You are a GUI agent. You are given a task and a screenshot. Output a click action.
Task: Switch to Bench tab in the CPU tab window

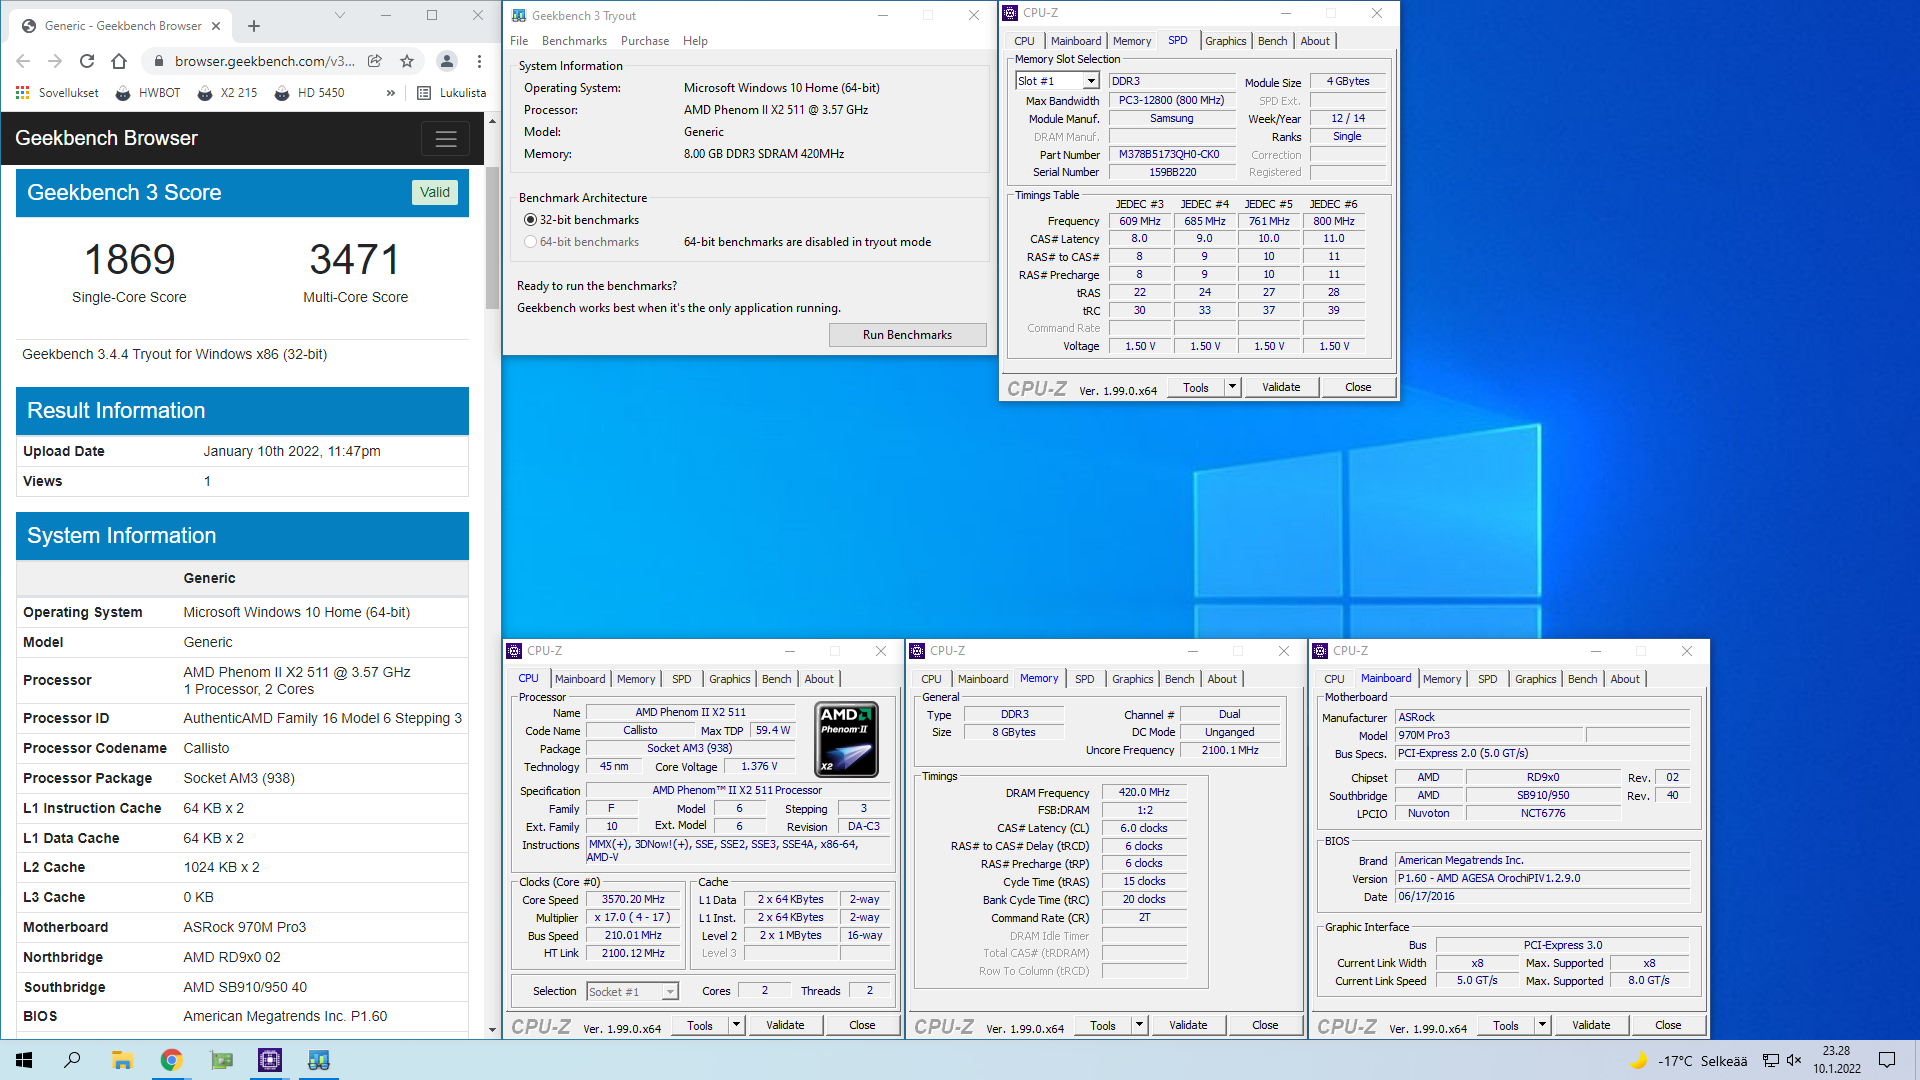click(776, 679)
